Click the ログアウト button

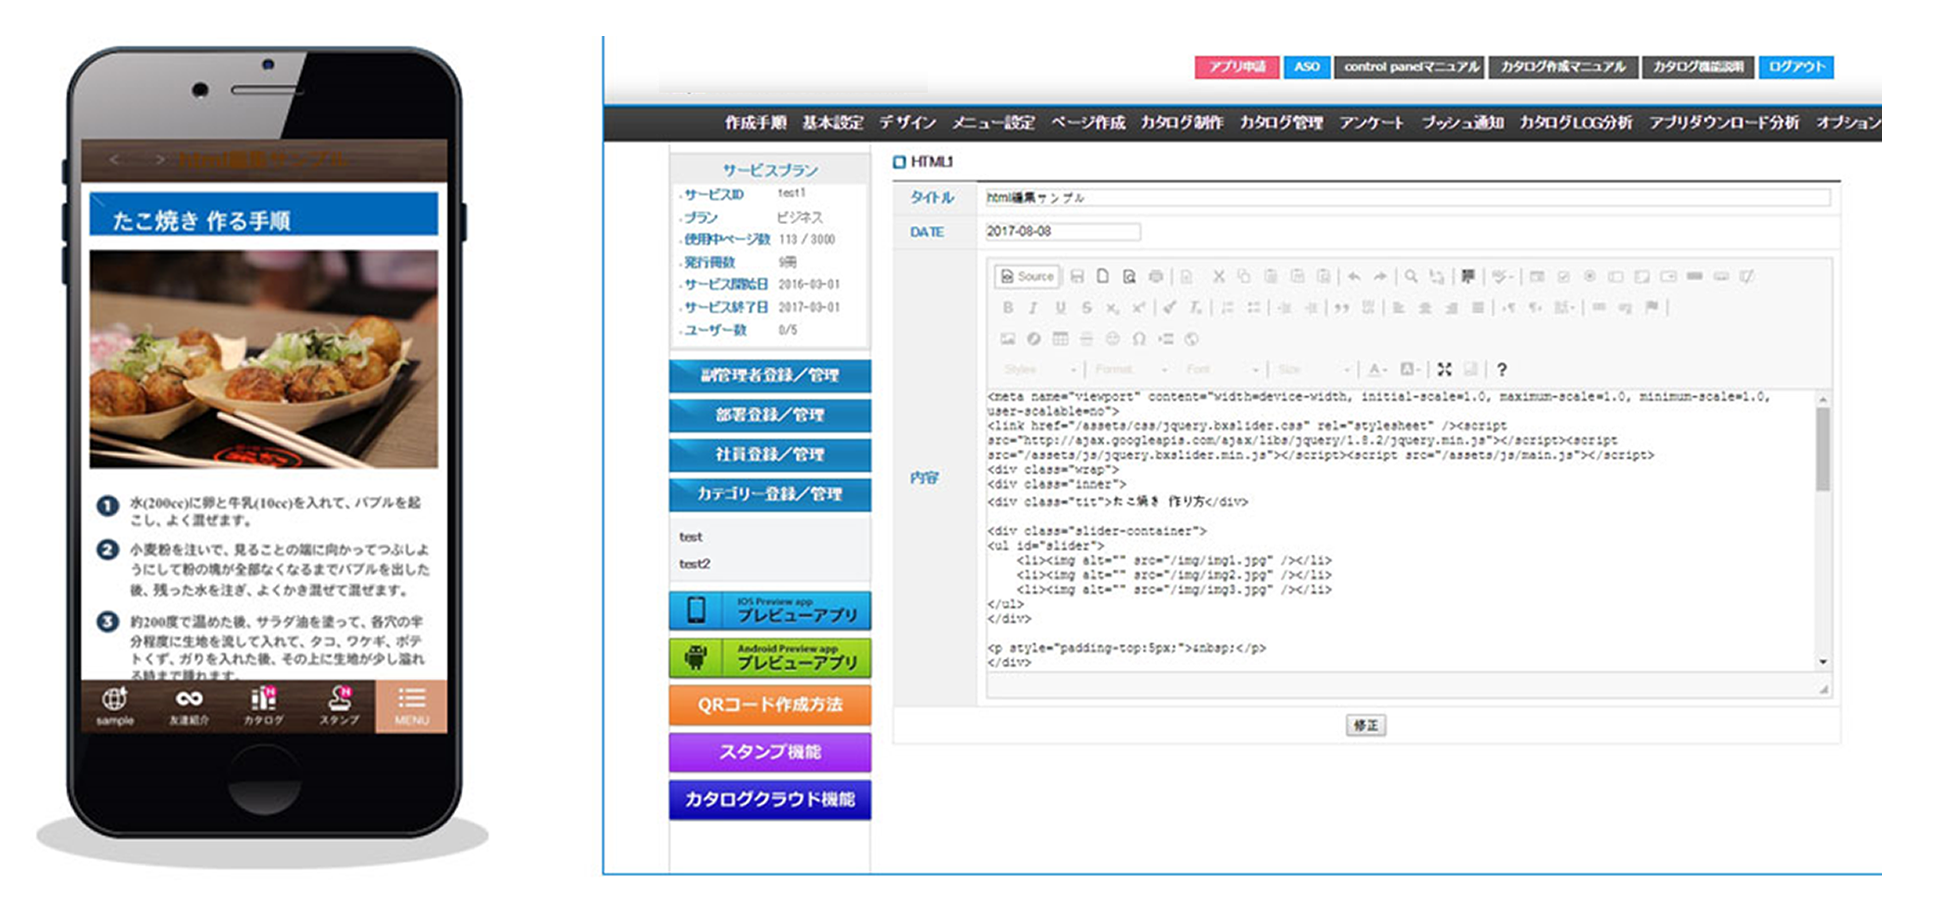pyautogui.click(x=1796, y=67)
